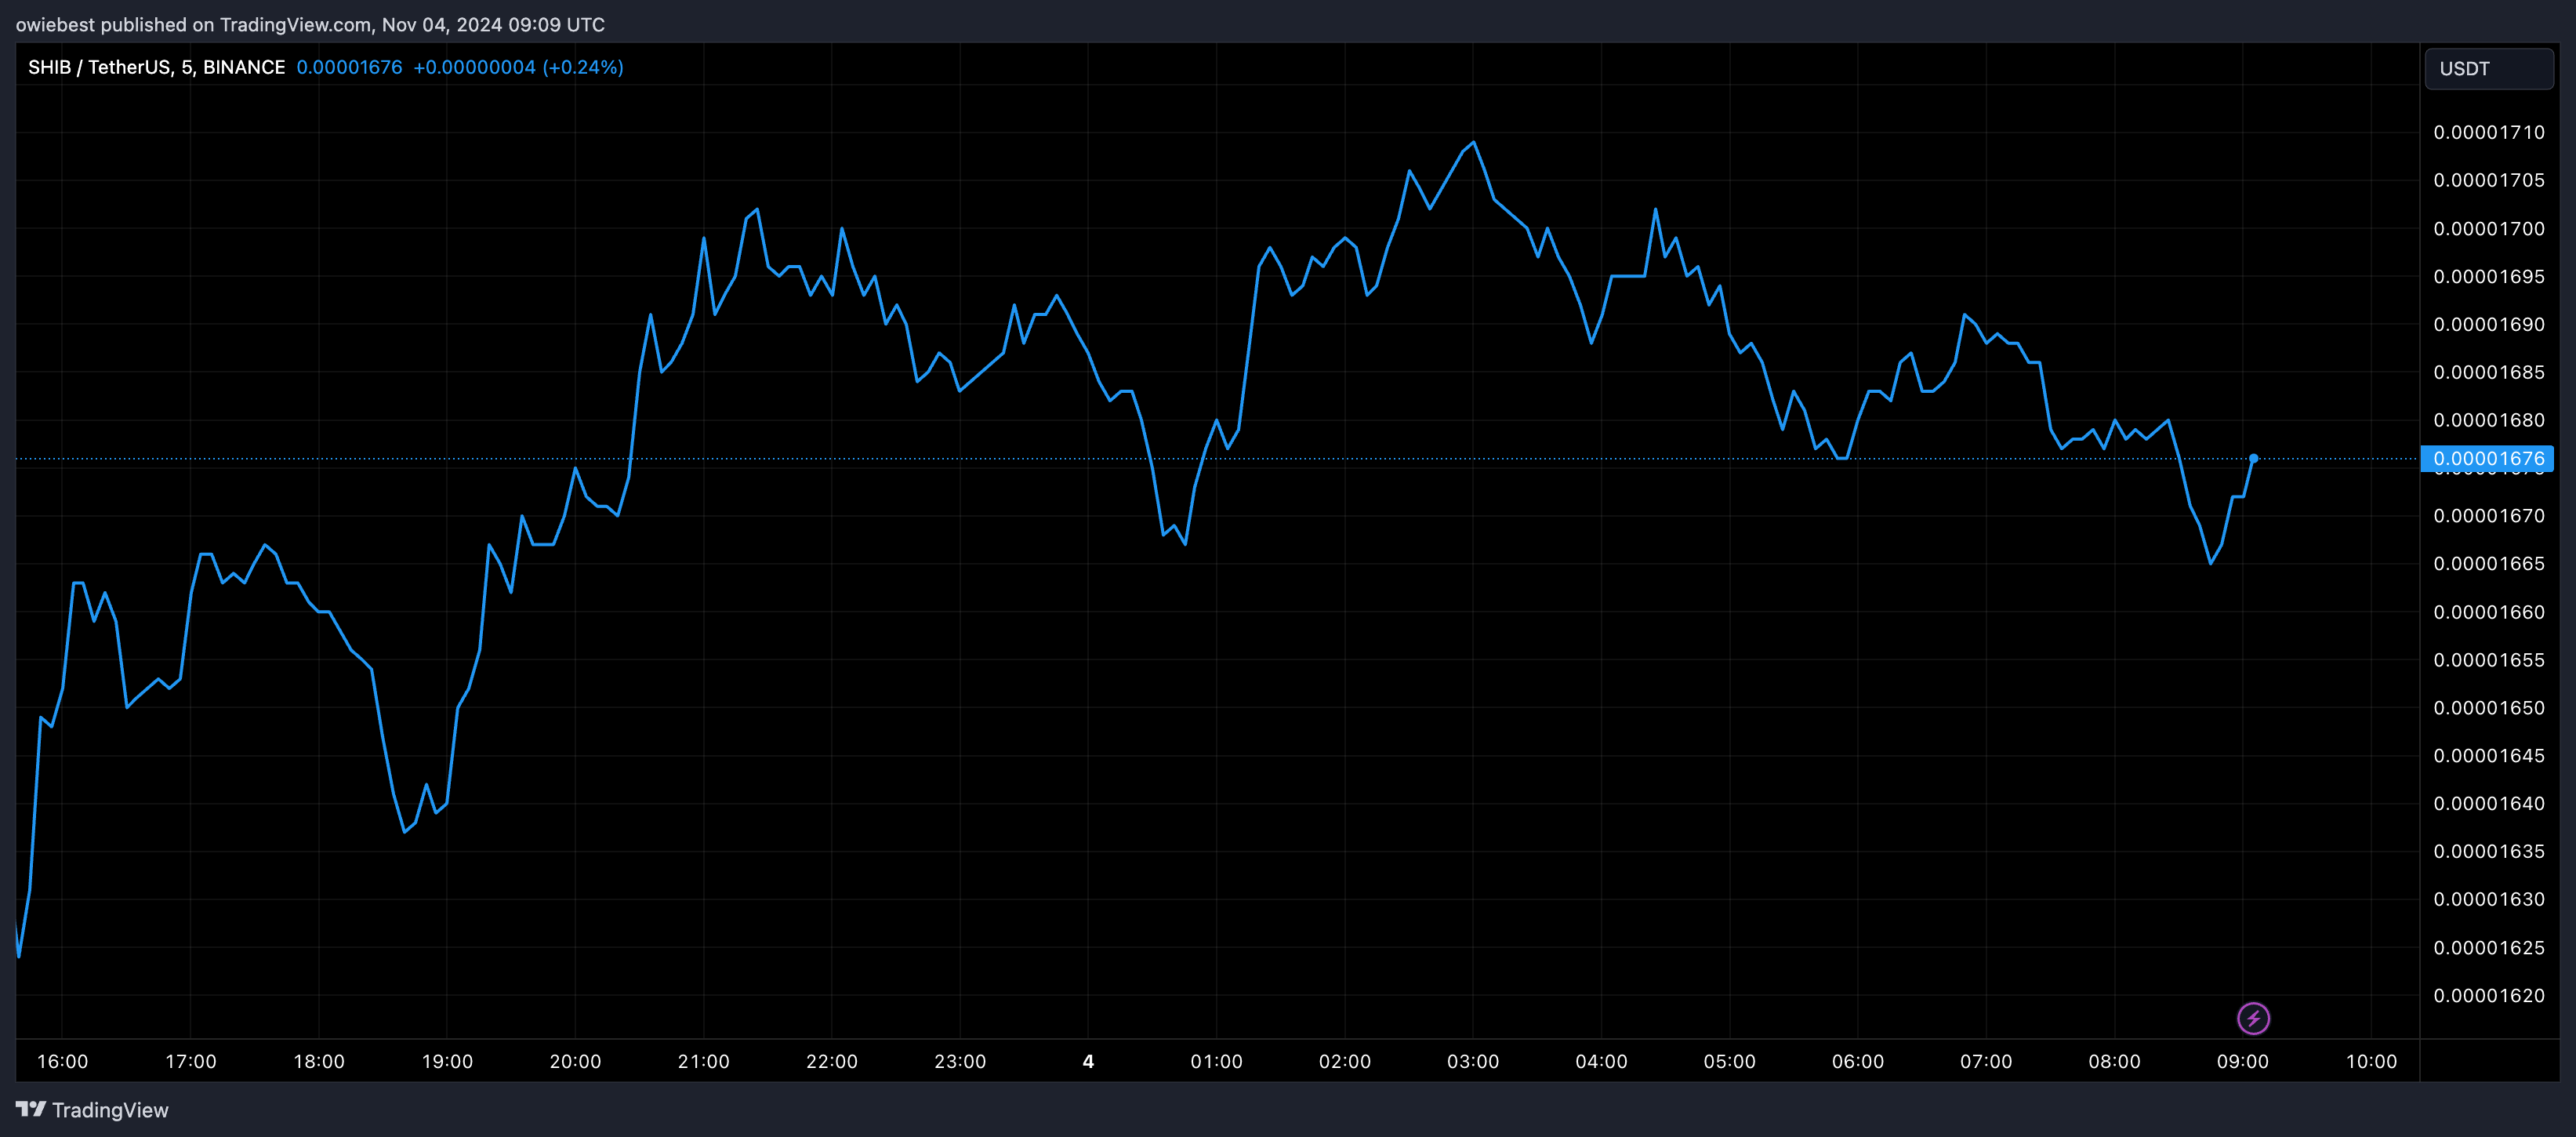Click the 0.00001710 price axis label

[x=2489, y=132]
